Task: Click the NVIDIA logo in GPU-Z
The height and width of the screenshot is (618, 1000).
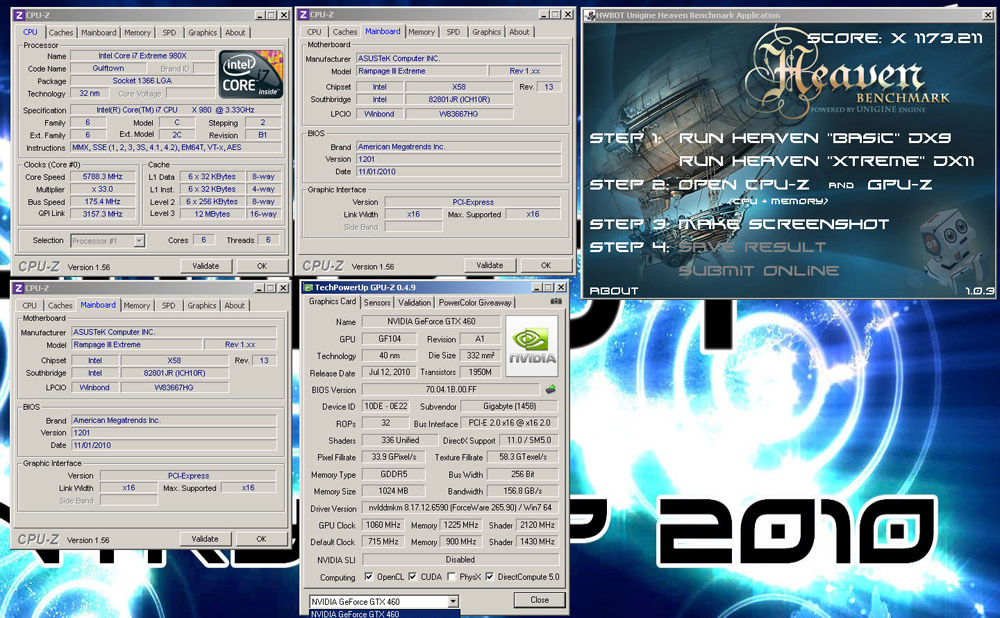Action: (x=532, y=347)
